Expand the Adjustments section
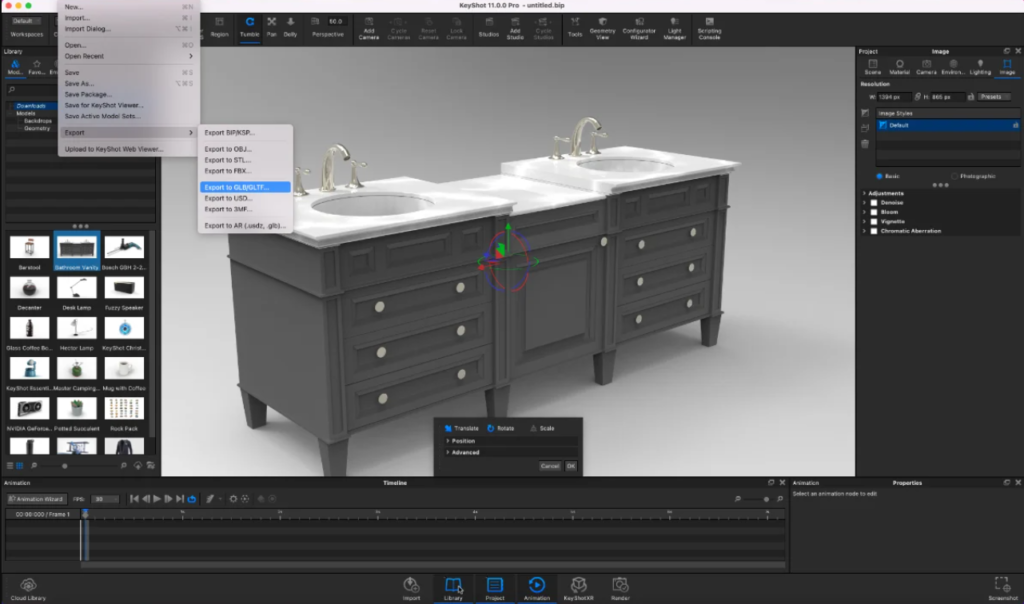The width and height of the screenshot is (1024, 604). click(864, 193)
